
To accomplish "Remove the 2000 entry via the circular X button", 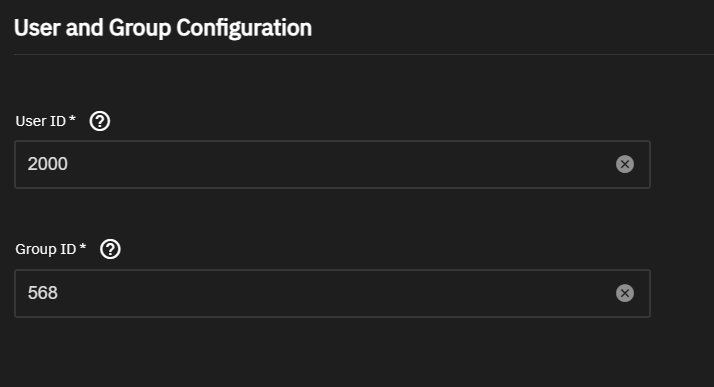I will [625, 164].
